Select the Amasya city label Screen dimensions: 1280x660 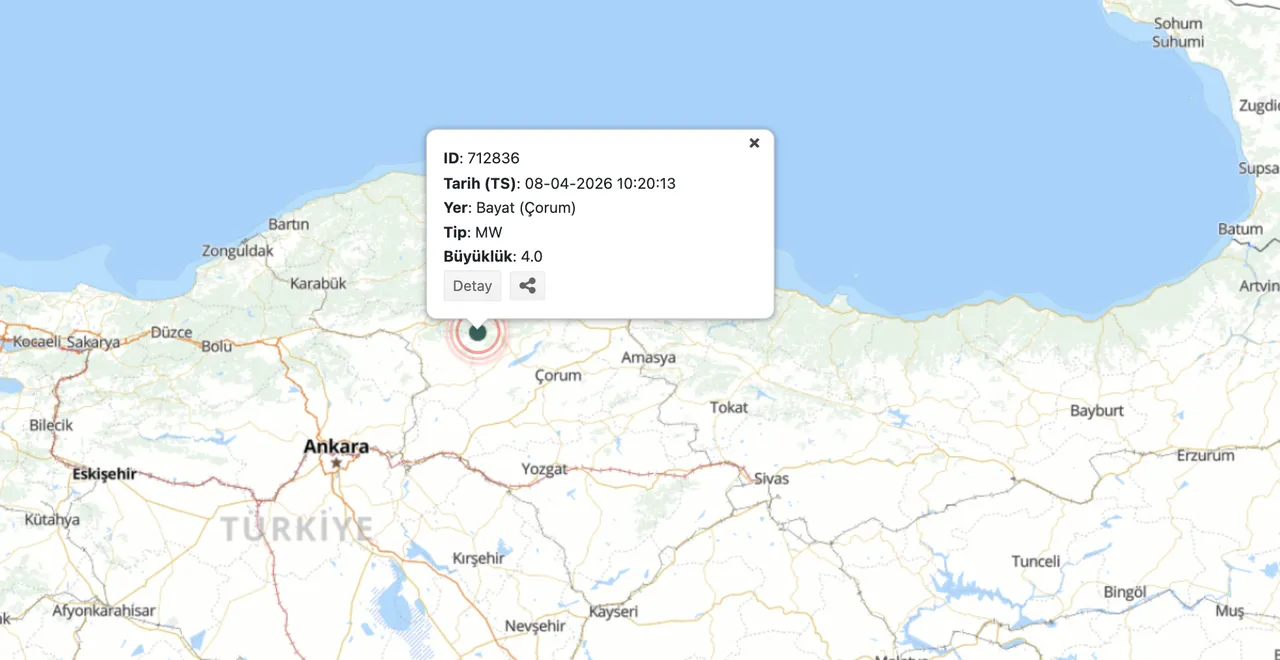pyautogui.click(x=648, y=356)
